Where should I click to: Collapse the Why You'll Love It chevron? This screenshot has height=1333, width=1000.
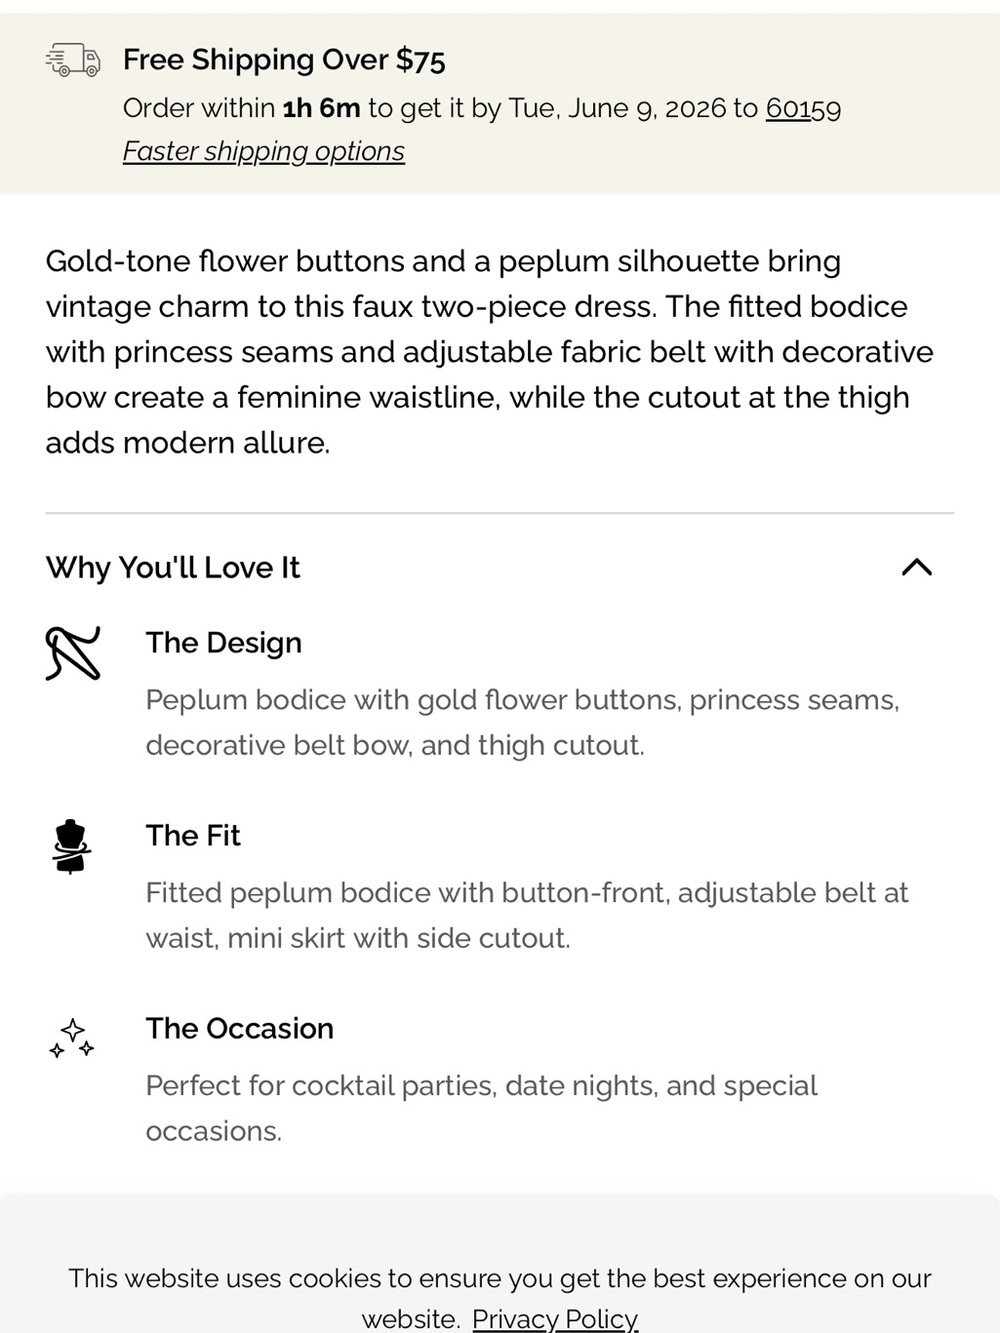916,567
